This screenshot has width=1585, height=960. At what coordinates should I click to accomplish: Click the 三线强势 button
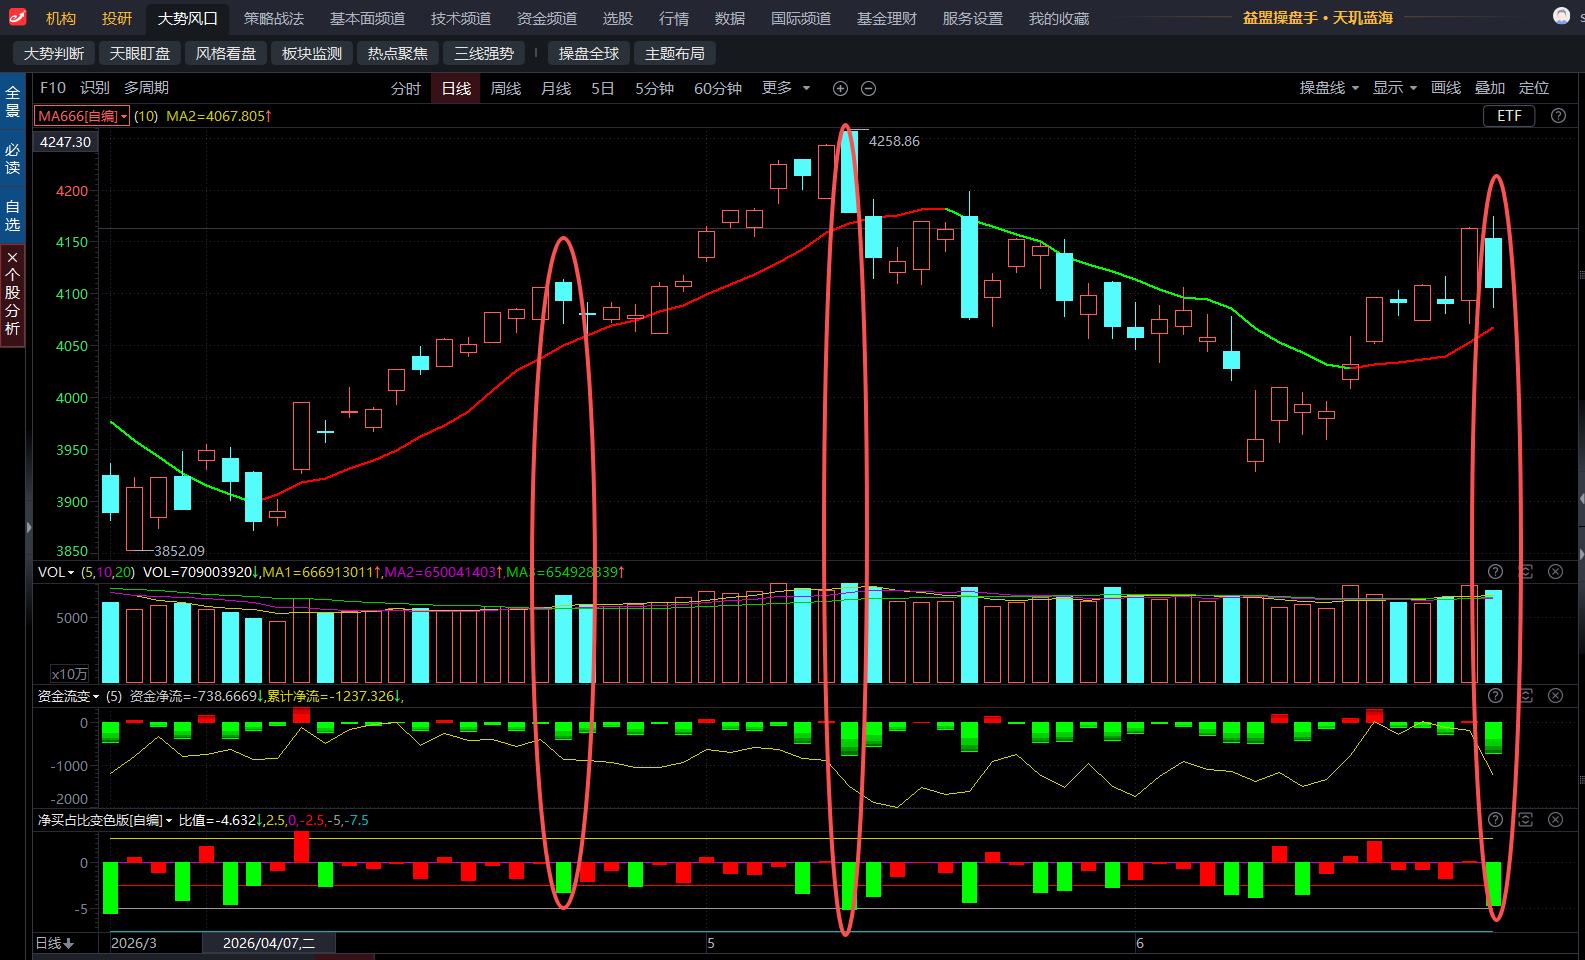point(484,53)
